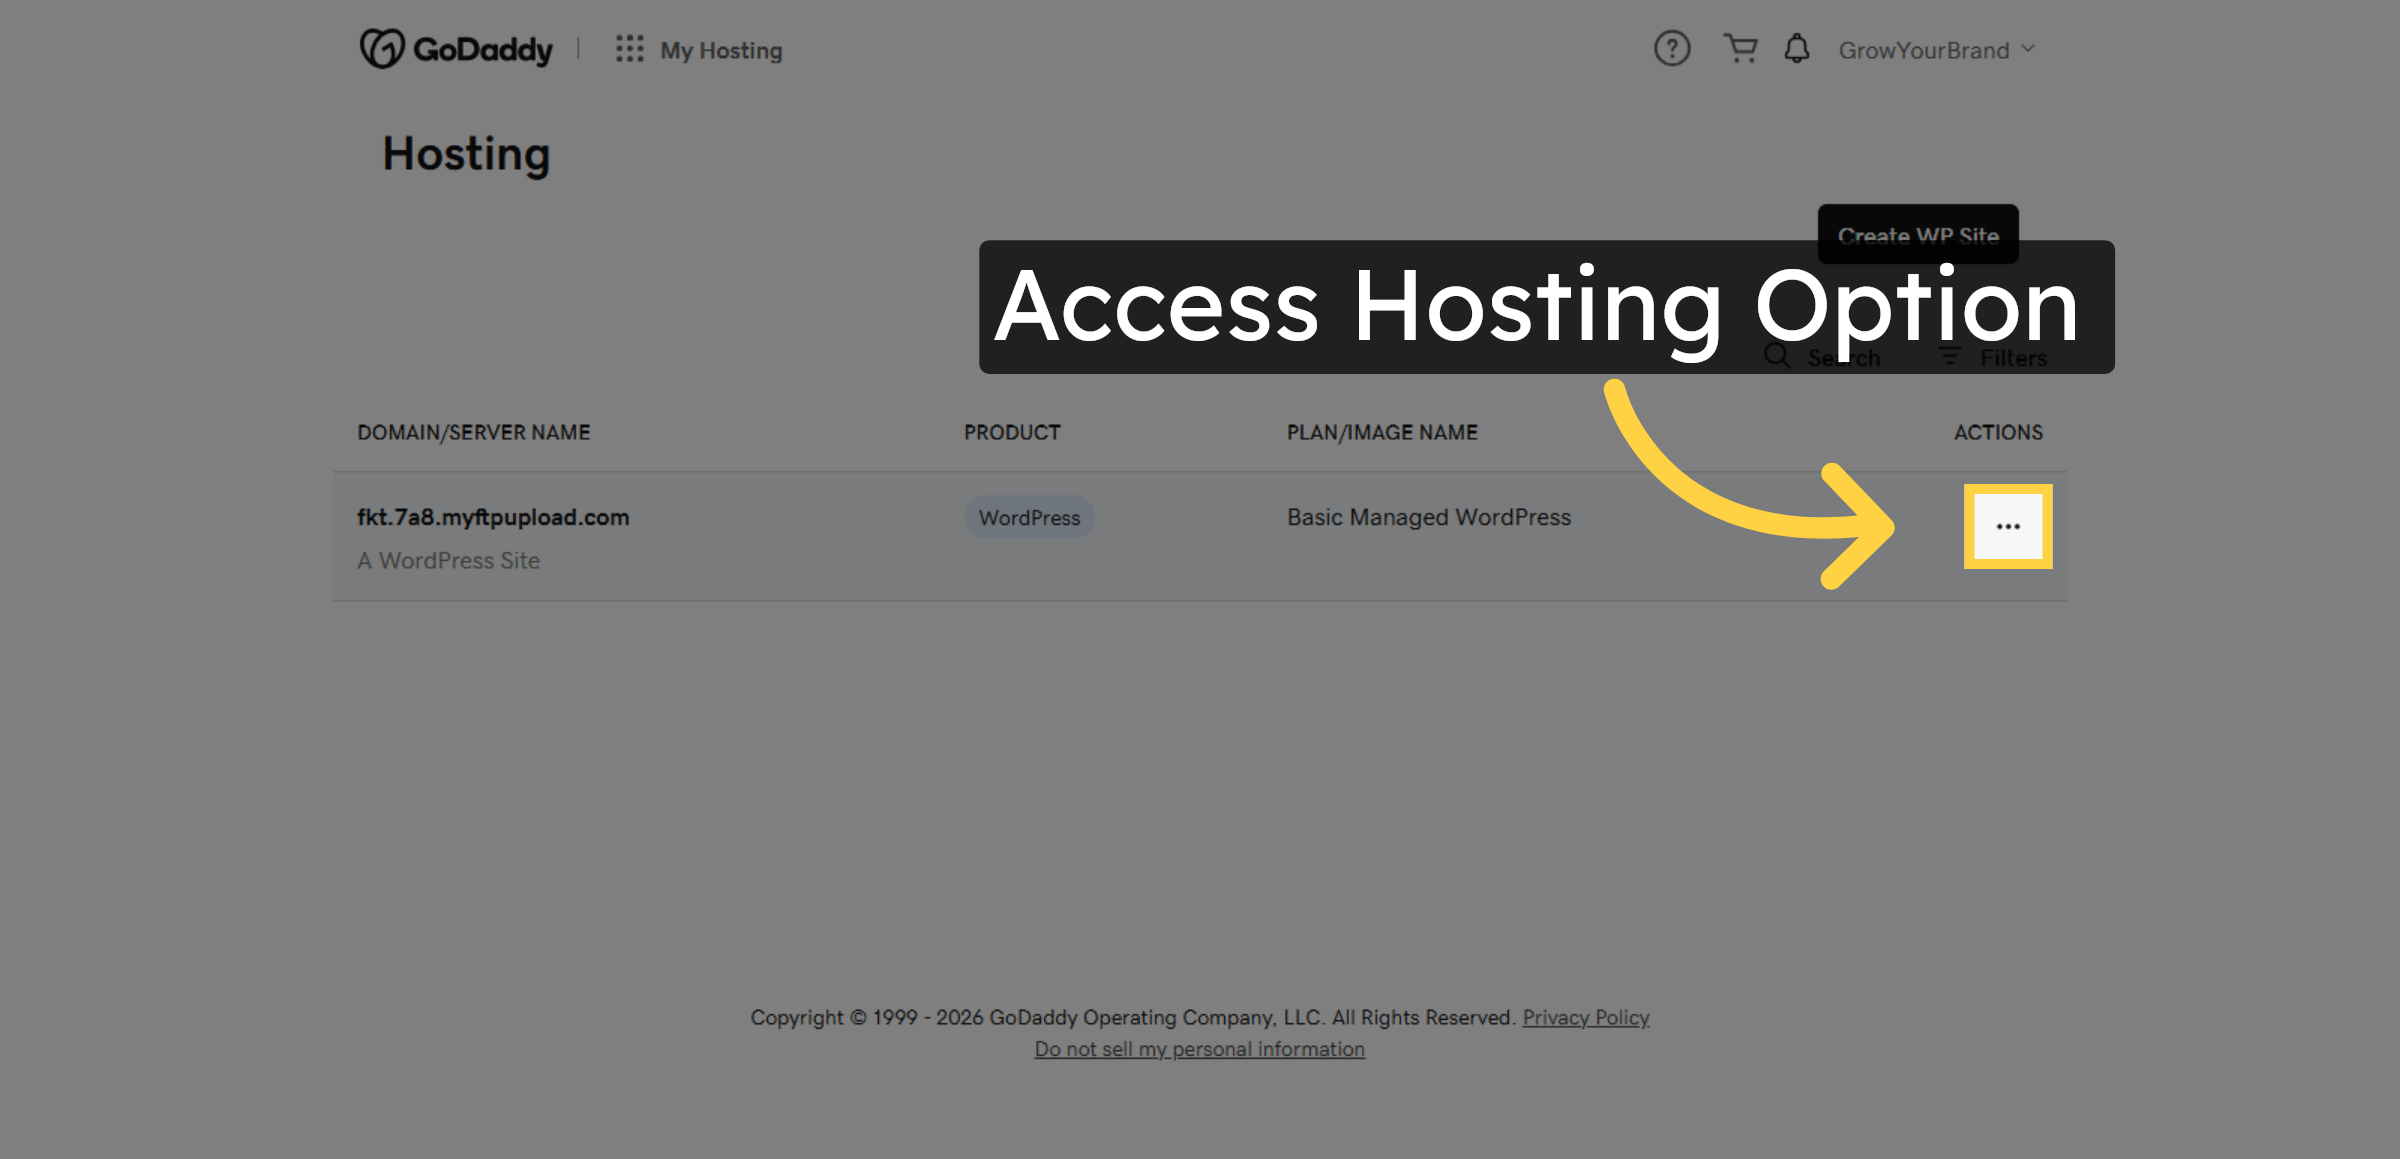
Task: Check notifications using the bell icon
Action: (1796, 48)
